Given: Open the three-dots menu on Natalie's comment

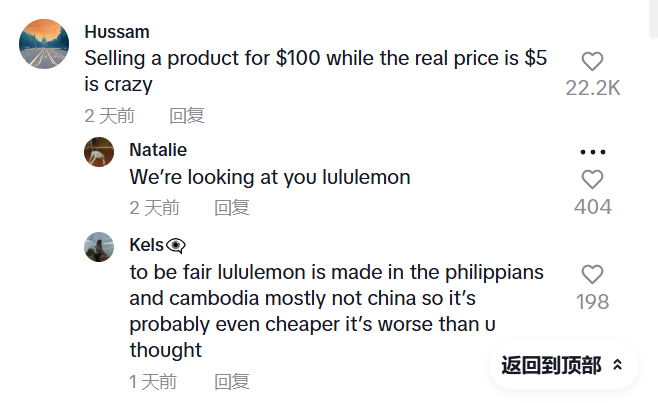Looking at the screenshot, I should click(x=592, y=152).
